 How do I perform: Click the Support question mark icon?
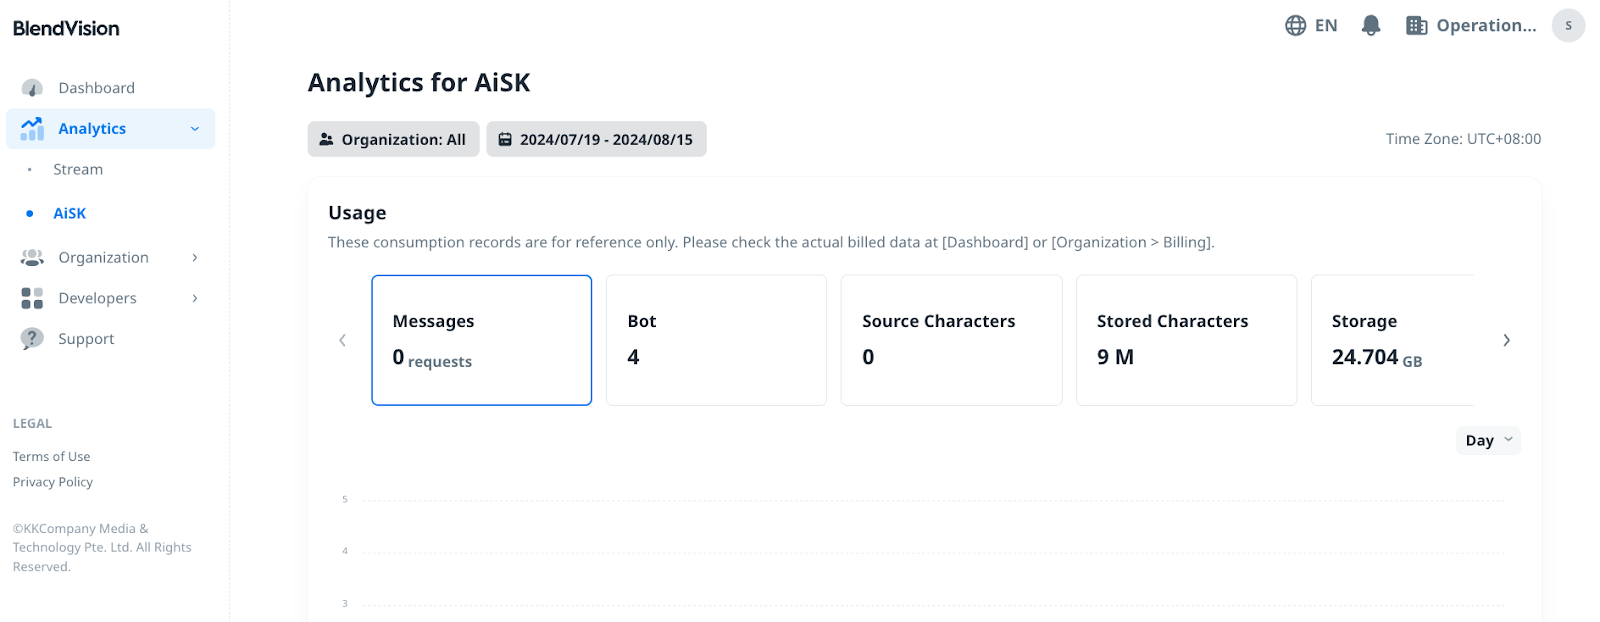tap(32, 339)
